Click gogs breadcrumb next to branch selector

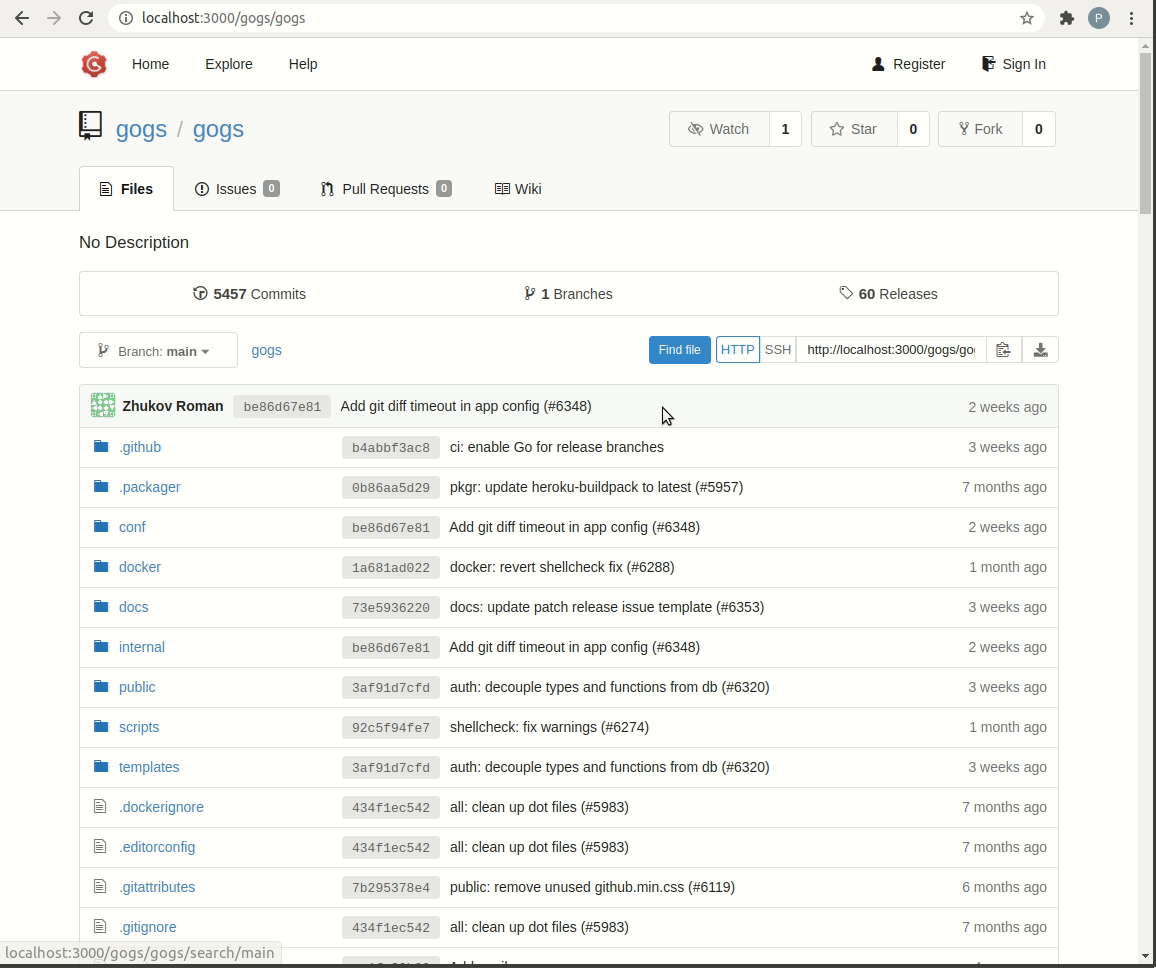(x=266, y=350)
